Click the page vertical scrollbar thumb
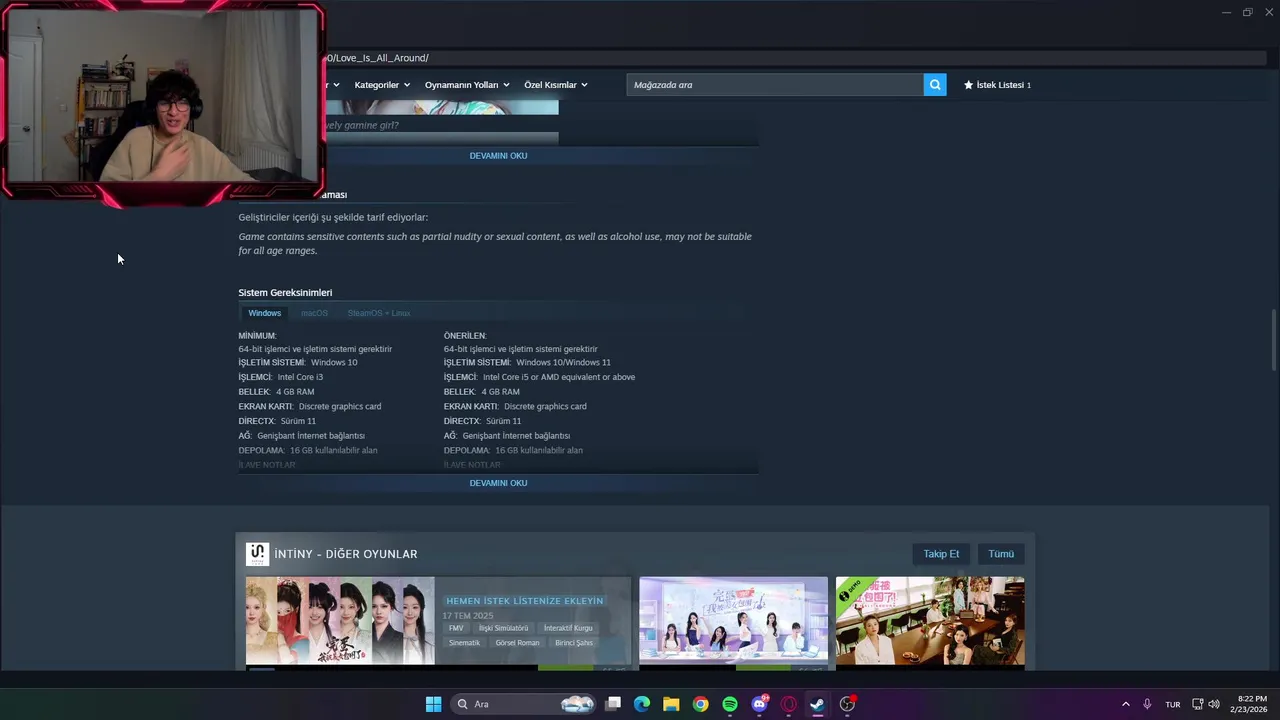This screenshot has width=1280, height=720. pyautogui.click(x=1274, y=339)
